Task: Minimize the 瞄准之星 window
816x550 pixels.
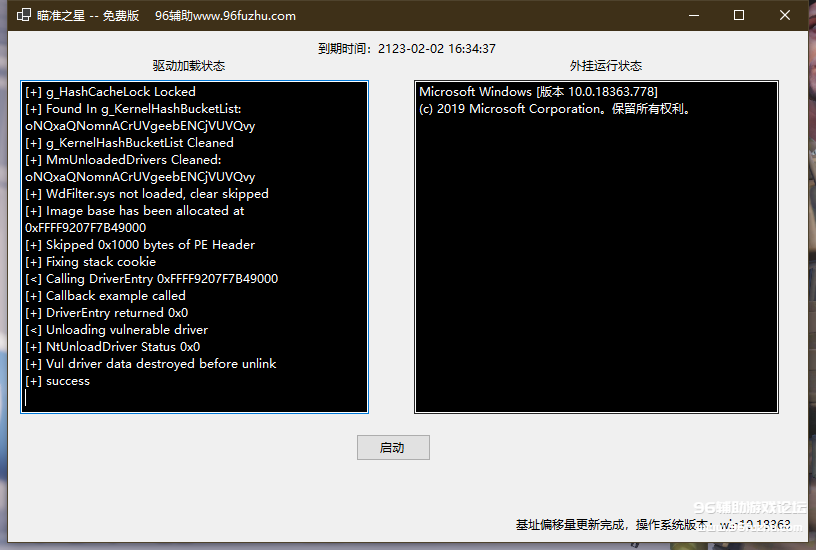Action: tap(692, 15)
